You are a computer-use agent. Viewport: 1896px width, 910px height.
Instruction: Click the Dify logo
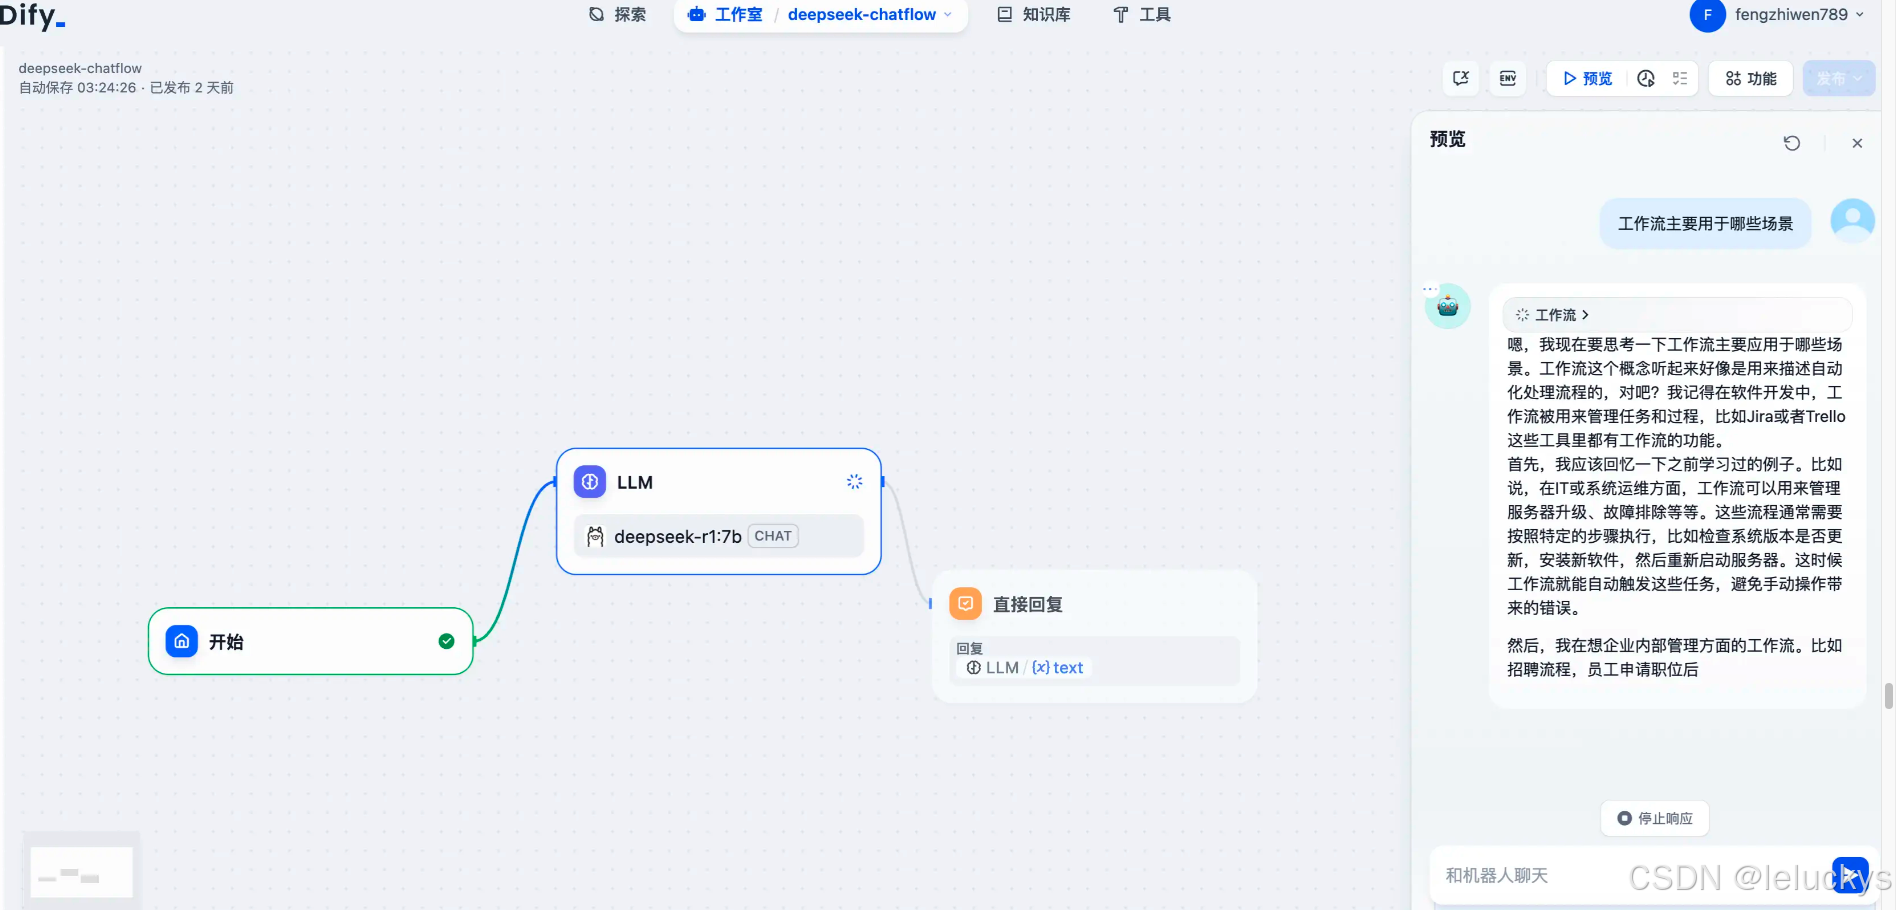click(x=32, y=15)
